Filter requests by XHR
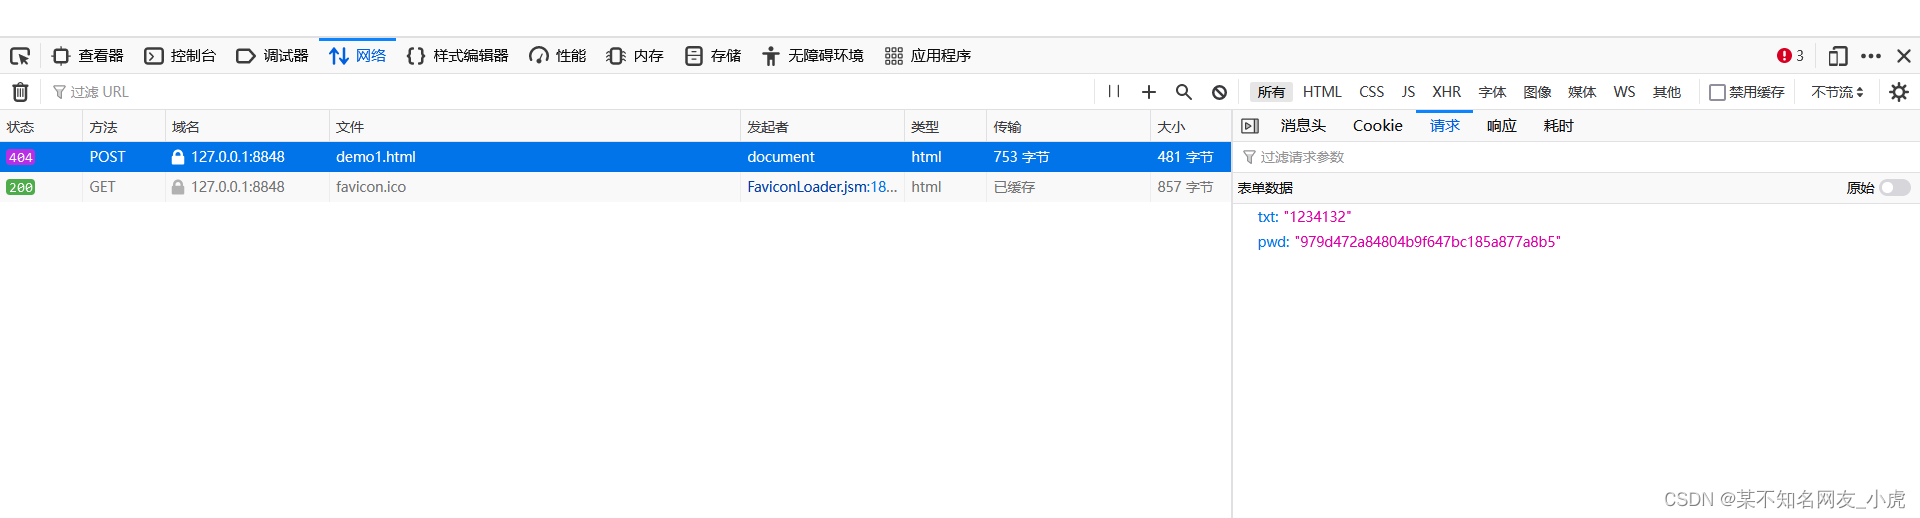 1446,92
